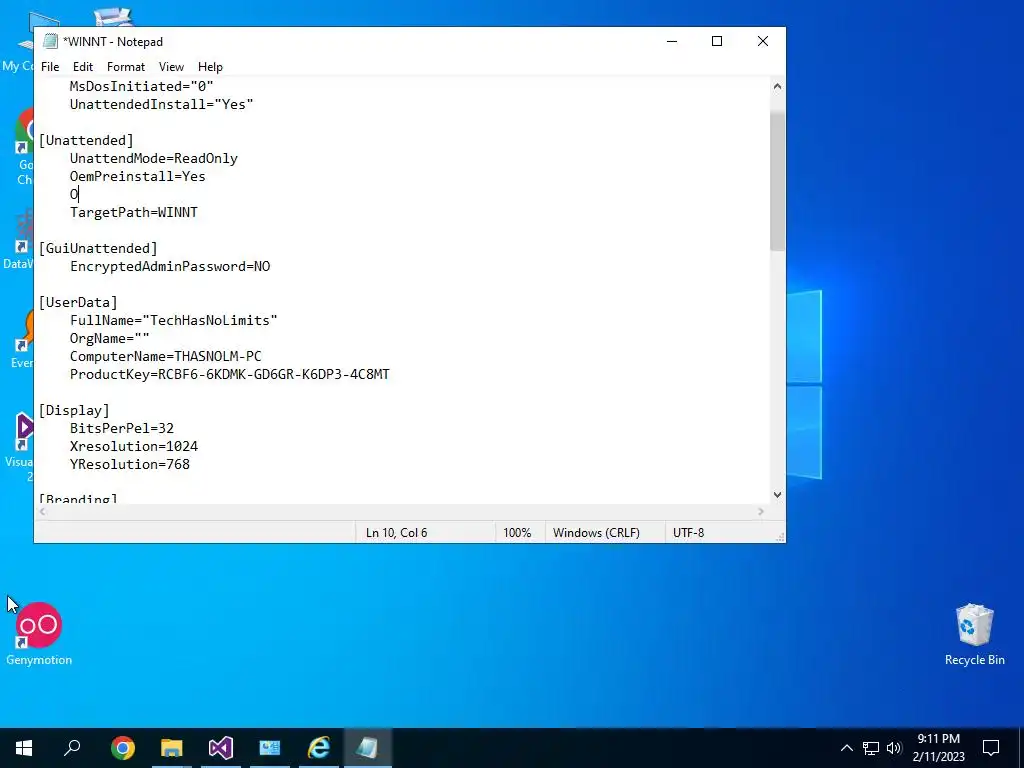Screen dimensions: 1024x768
Task: Click the ProductKey line
Action: (x=229, y=374)
